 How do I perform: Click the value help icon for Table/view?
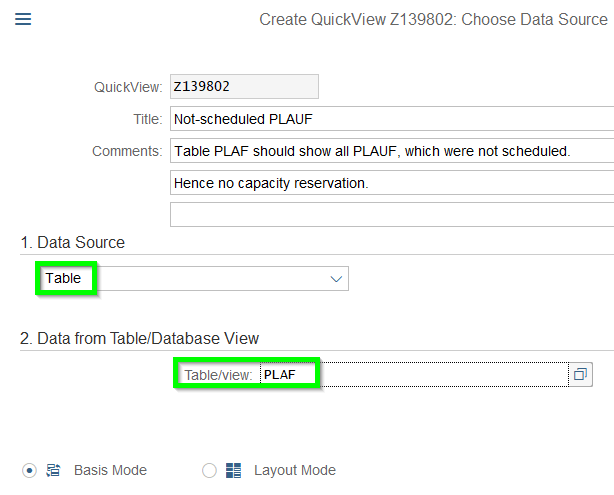tap(580, 374)
